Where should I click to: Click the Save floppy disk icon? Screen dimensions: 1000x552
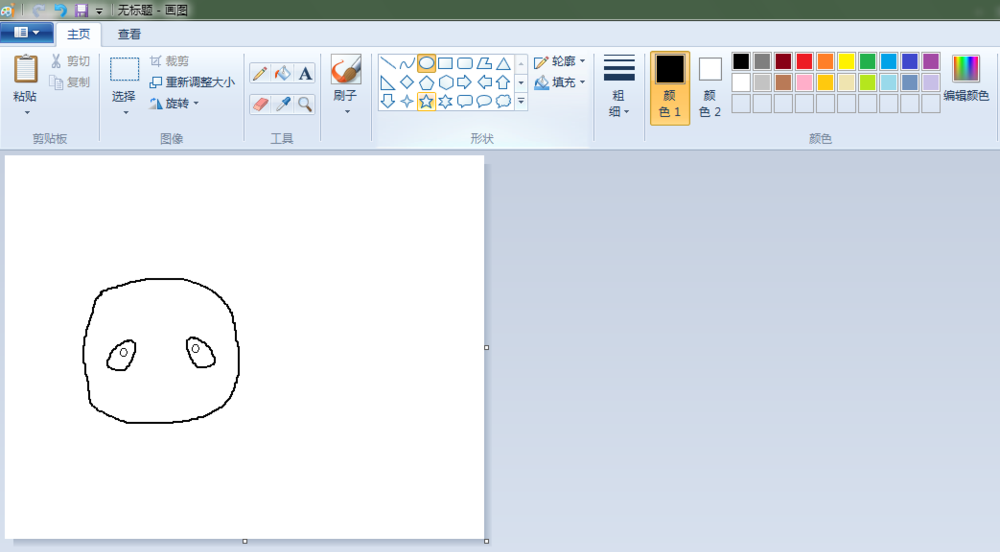[81, 10]
